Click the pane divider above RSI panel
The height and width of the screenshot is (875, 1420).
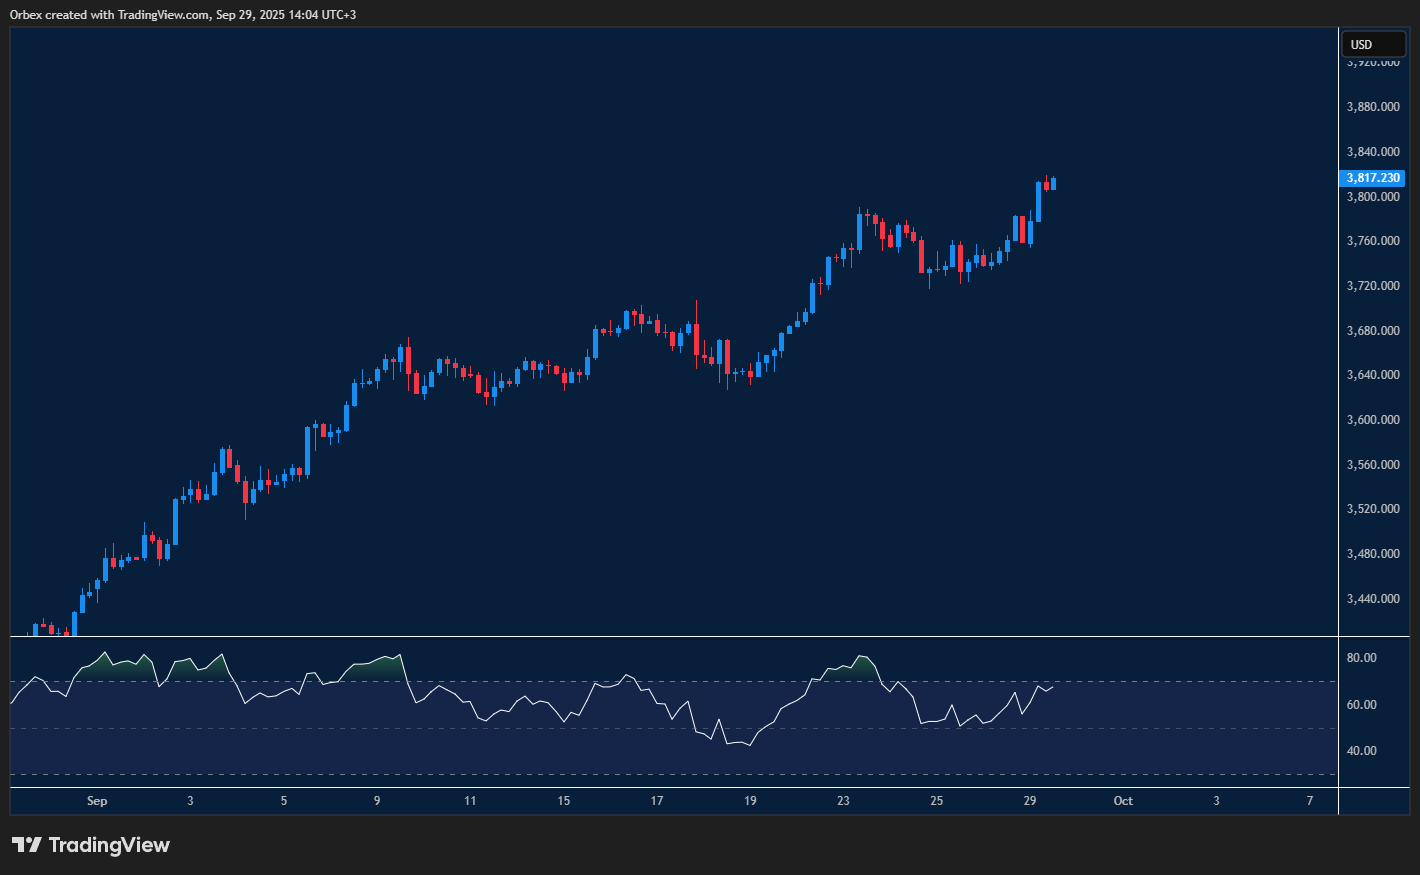click(674, 636)
